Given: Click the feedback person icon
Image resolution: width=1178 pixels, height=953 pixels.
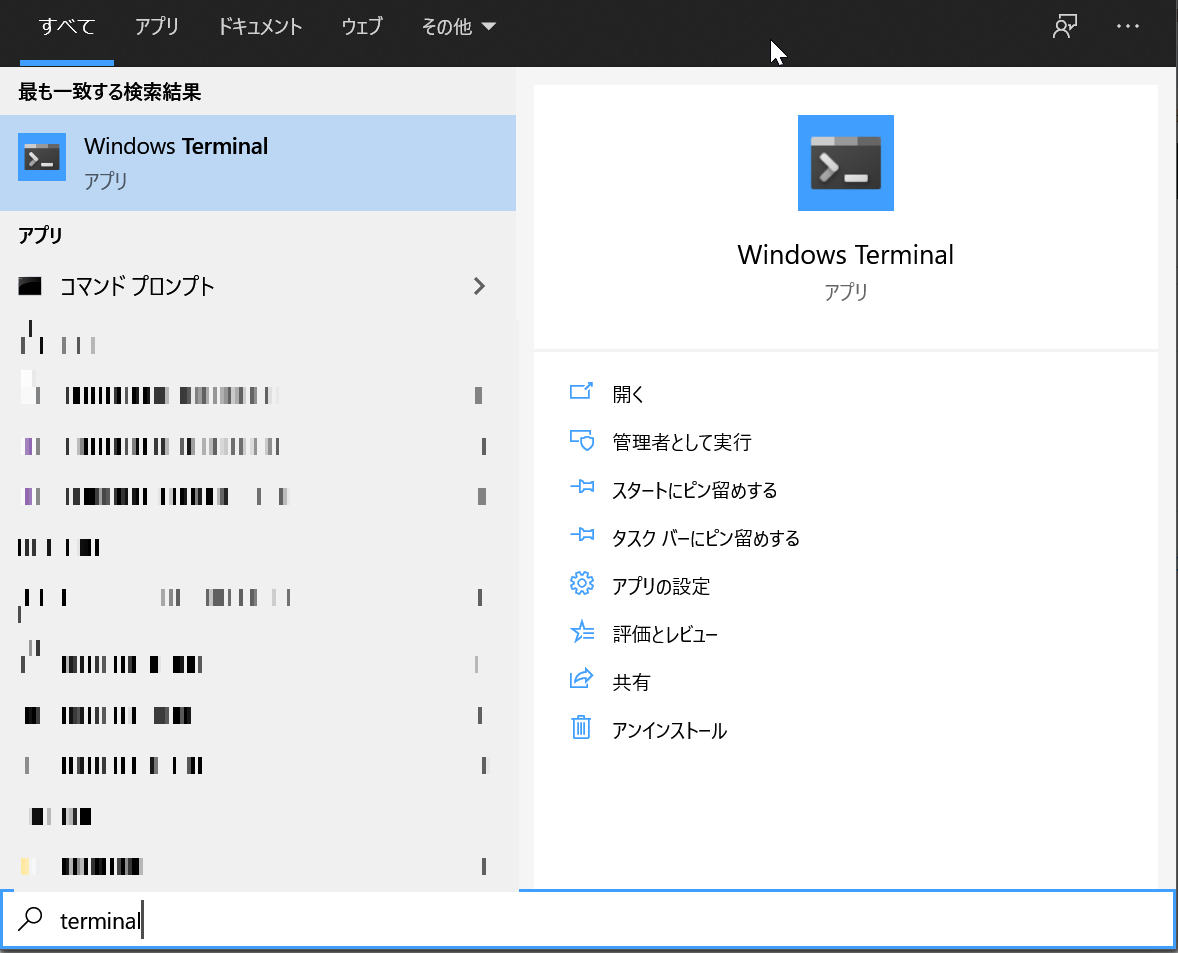Looking at the screenshot, I should [1065, 26].
